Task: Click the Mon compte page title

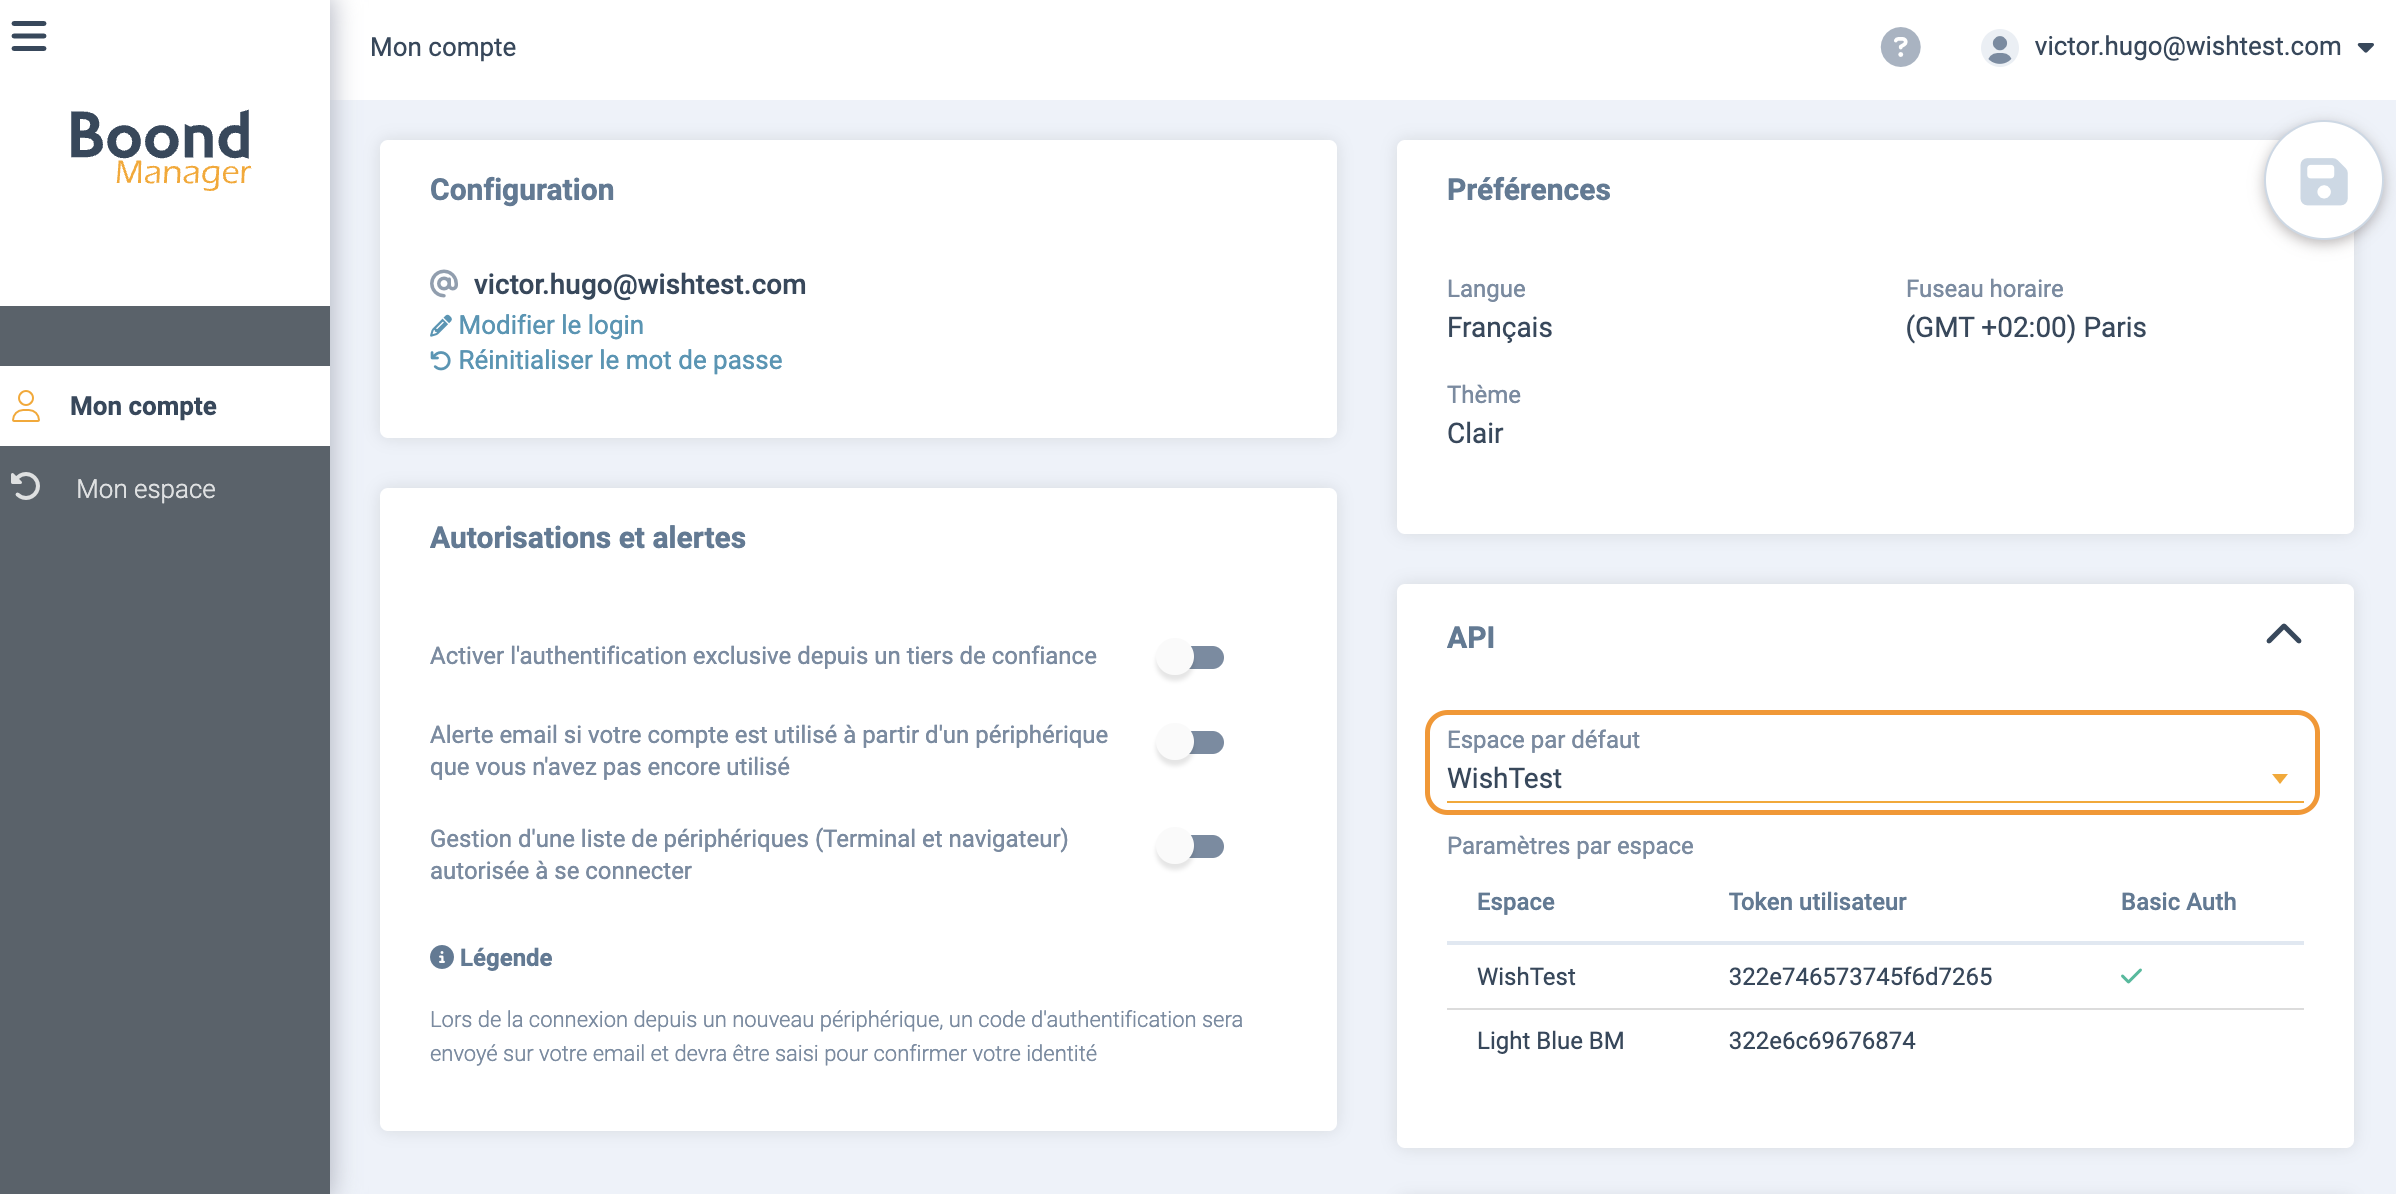Action: point(443,47)
